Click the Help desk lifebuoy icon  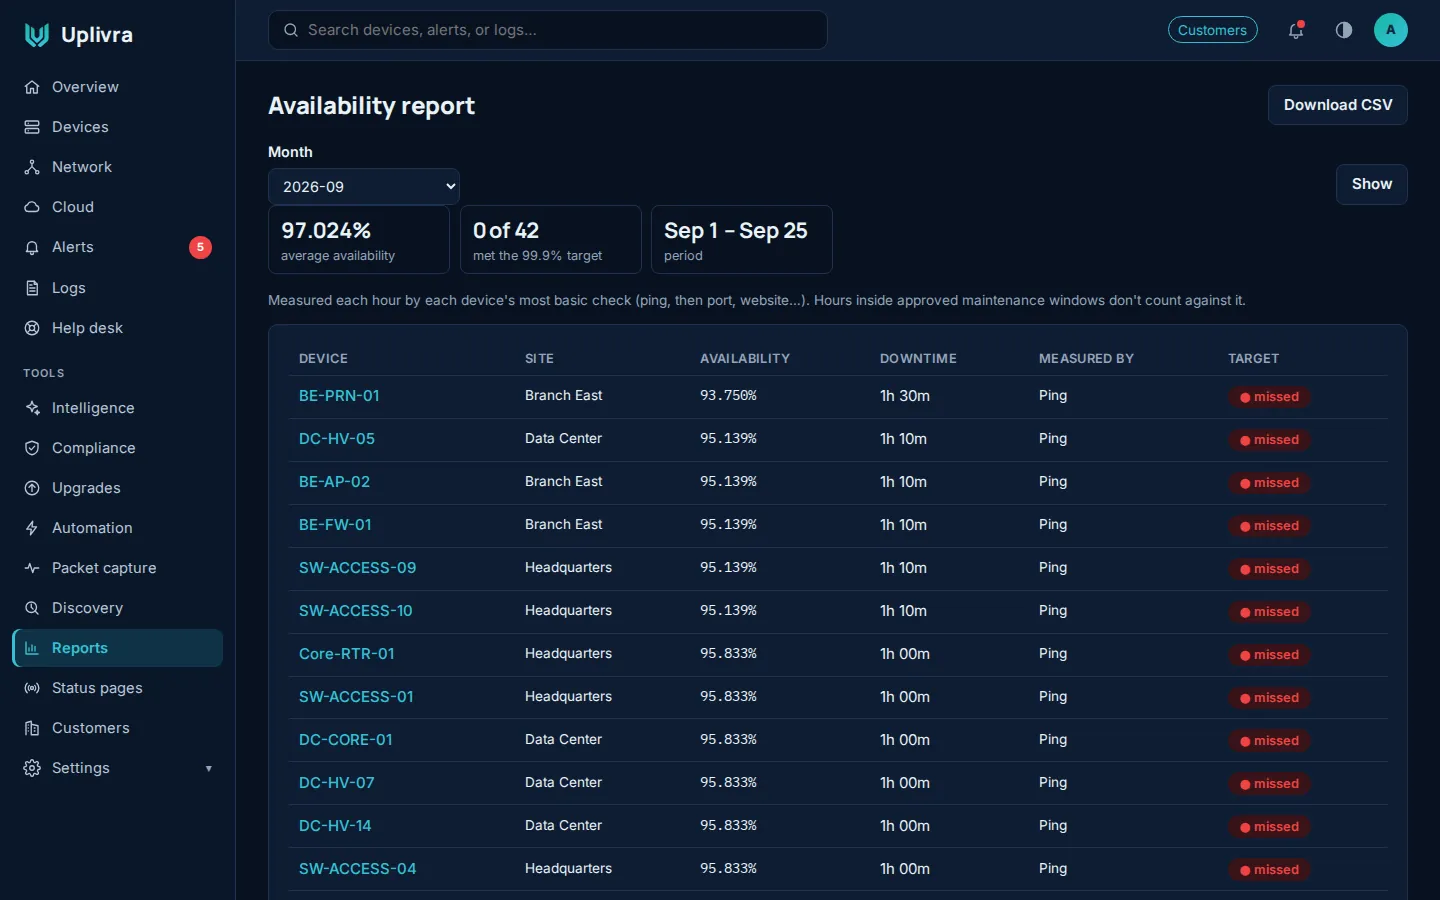32,328
